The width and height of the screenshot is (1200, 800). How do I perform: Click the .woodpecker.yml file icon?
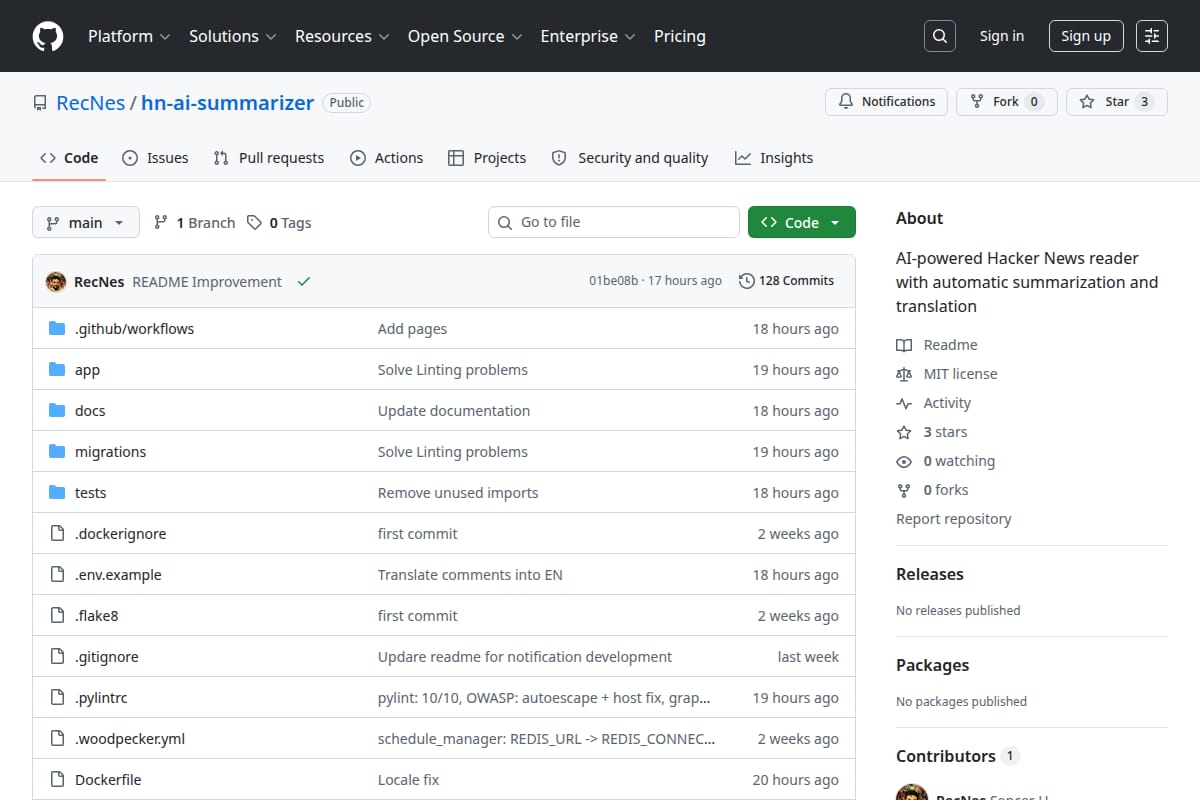click(57, 739)
